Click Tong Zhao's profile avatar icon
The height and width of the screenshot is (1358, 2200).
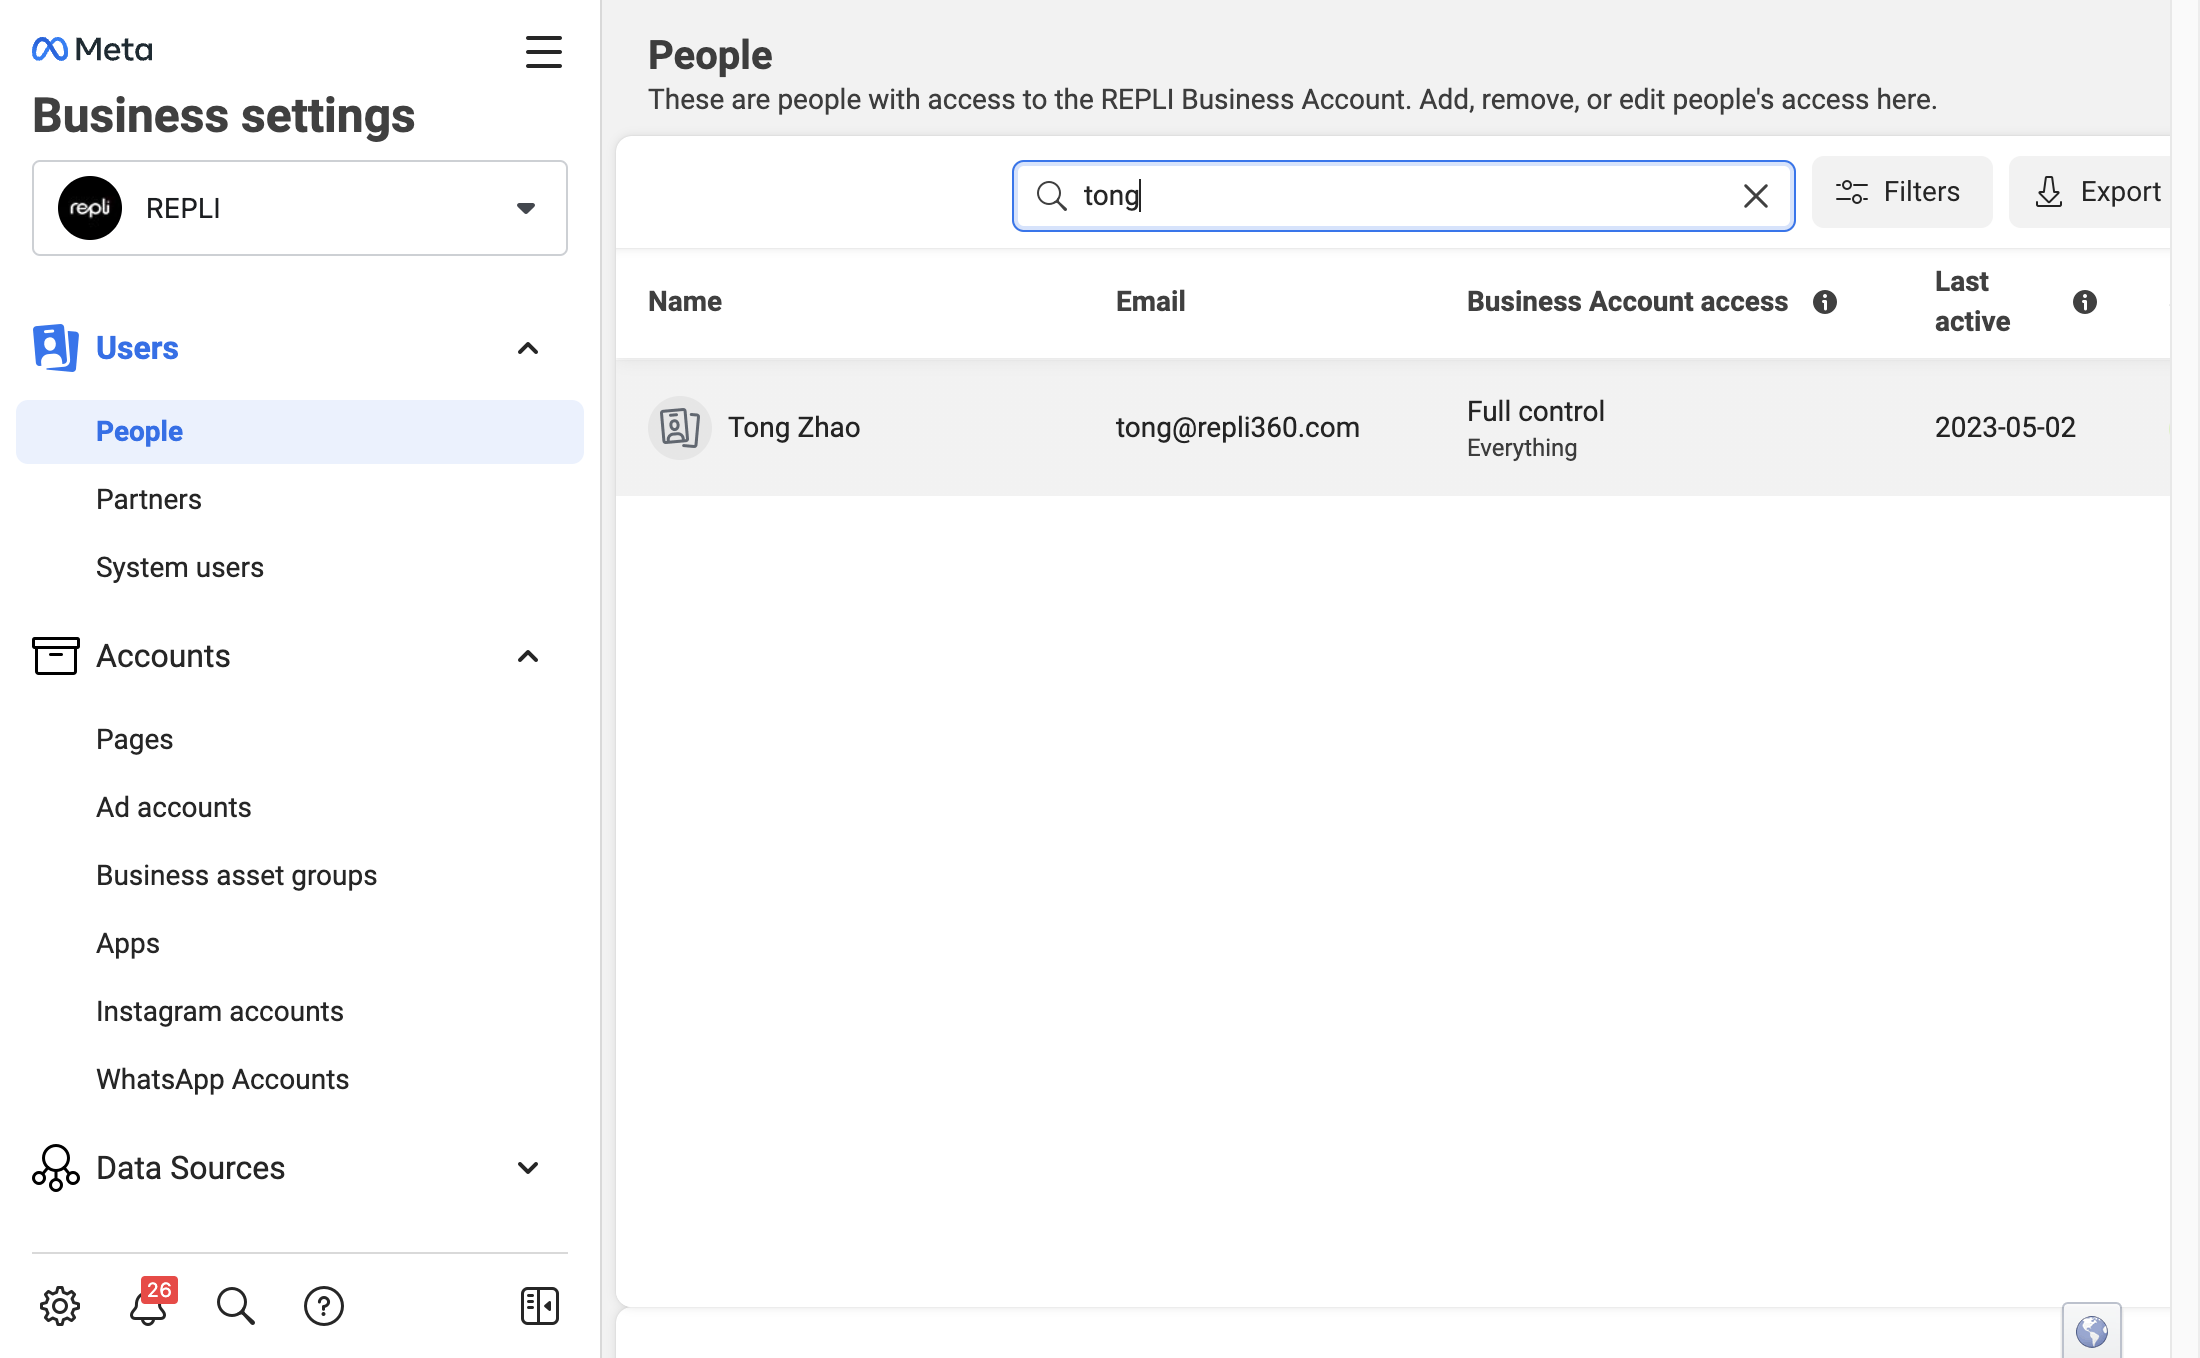coord(680,428)
